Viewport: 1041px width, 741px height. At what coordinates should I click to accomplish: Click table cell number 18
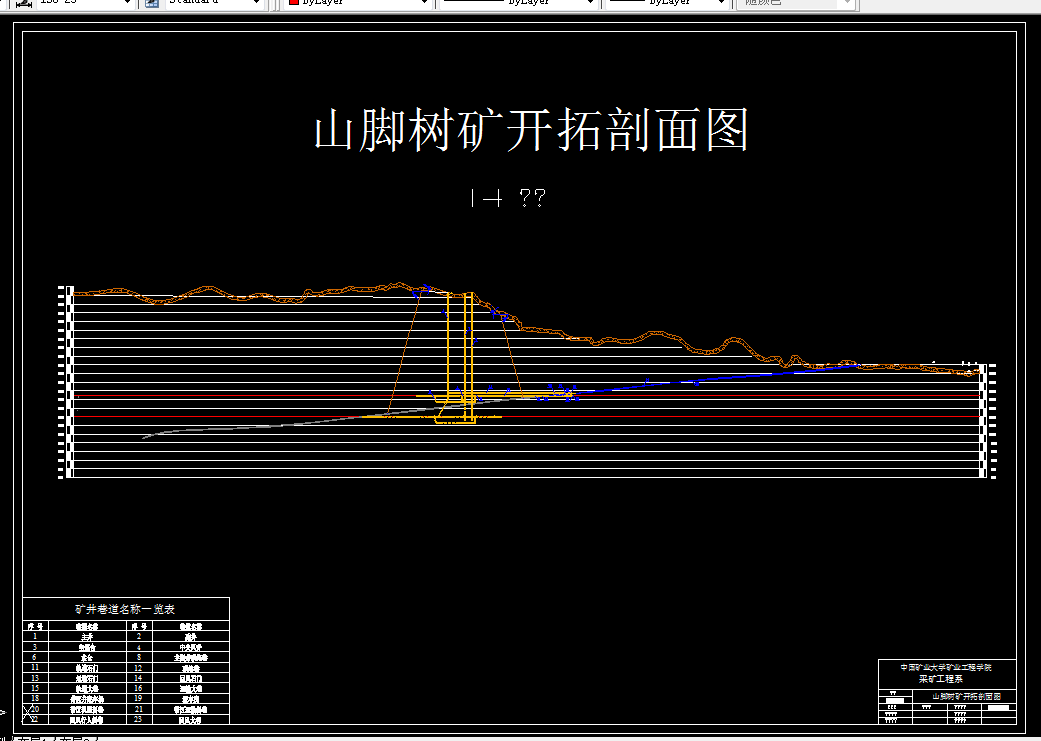pyautogui.click(x=35, y=699)
